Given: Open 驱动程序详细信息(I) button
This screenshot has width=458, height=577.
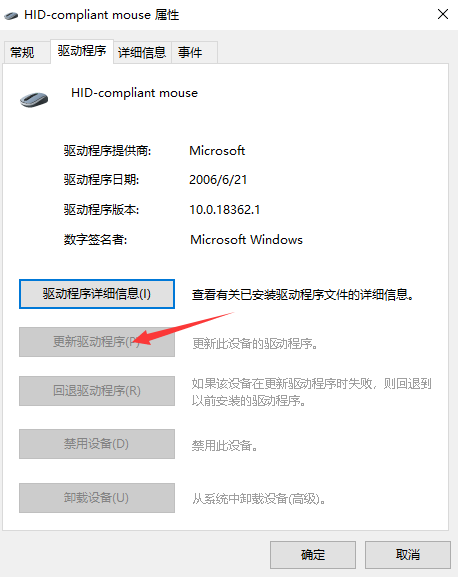Looking at the screenshot, I should point(97,294).
